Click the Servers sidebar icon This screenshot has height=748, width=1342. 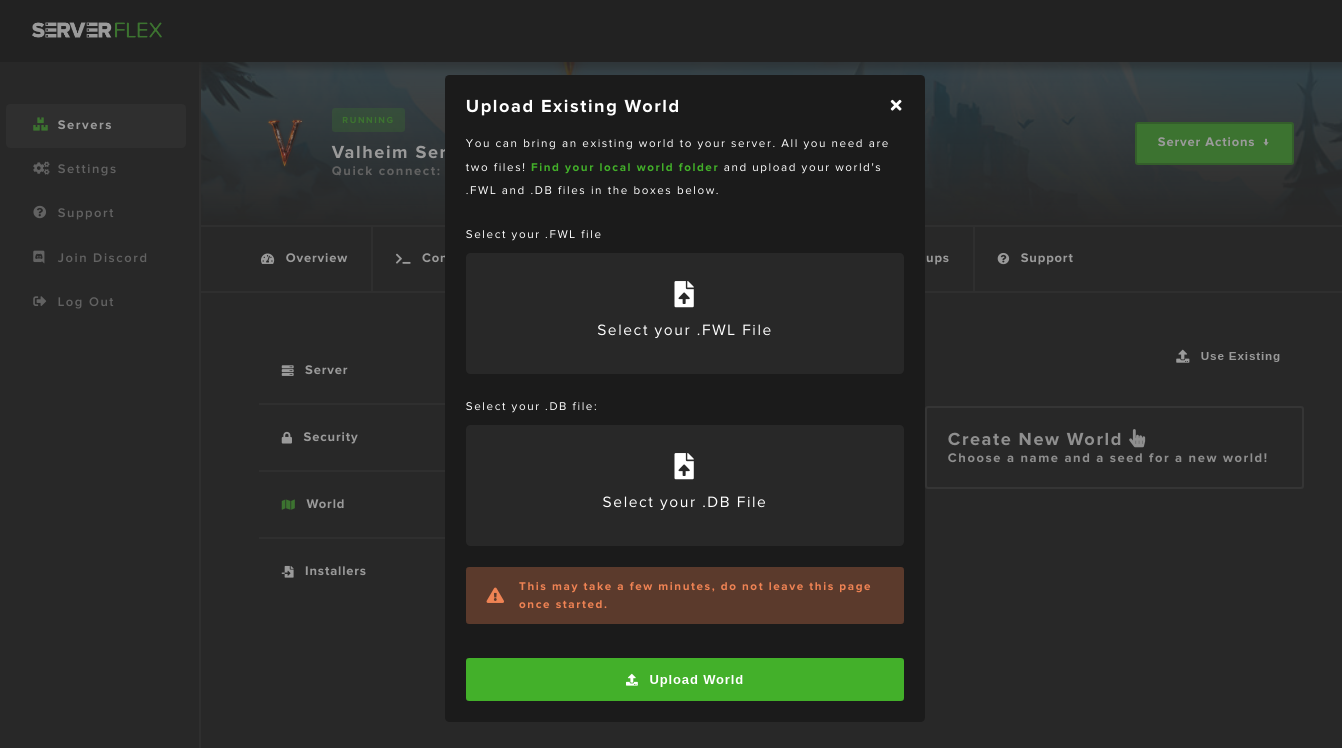click(41, 125)
